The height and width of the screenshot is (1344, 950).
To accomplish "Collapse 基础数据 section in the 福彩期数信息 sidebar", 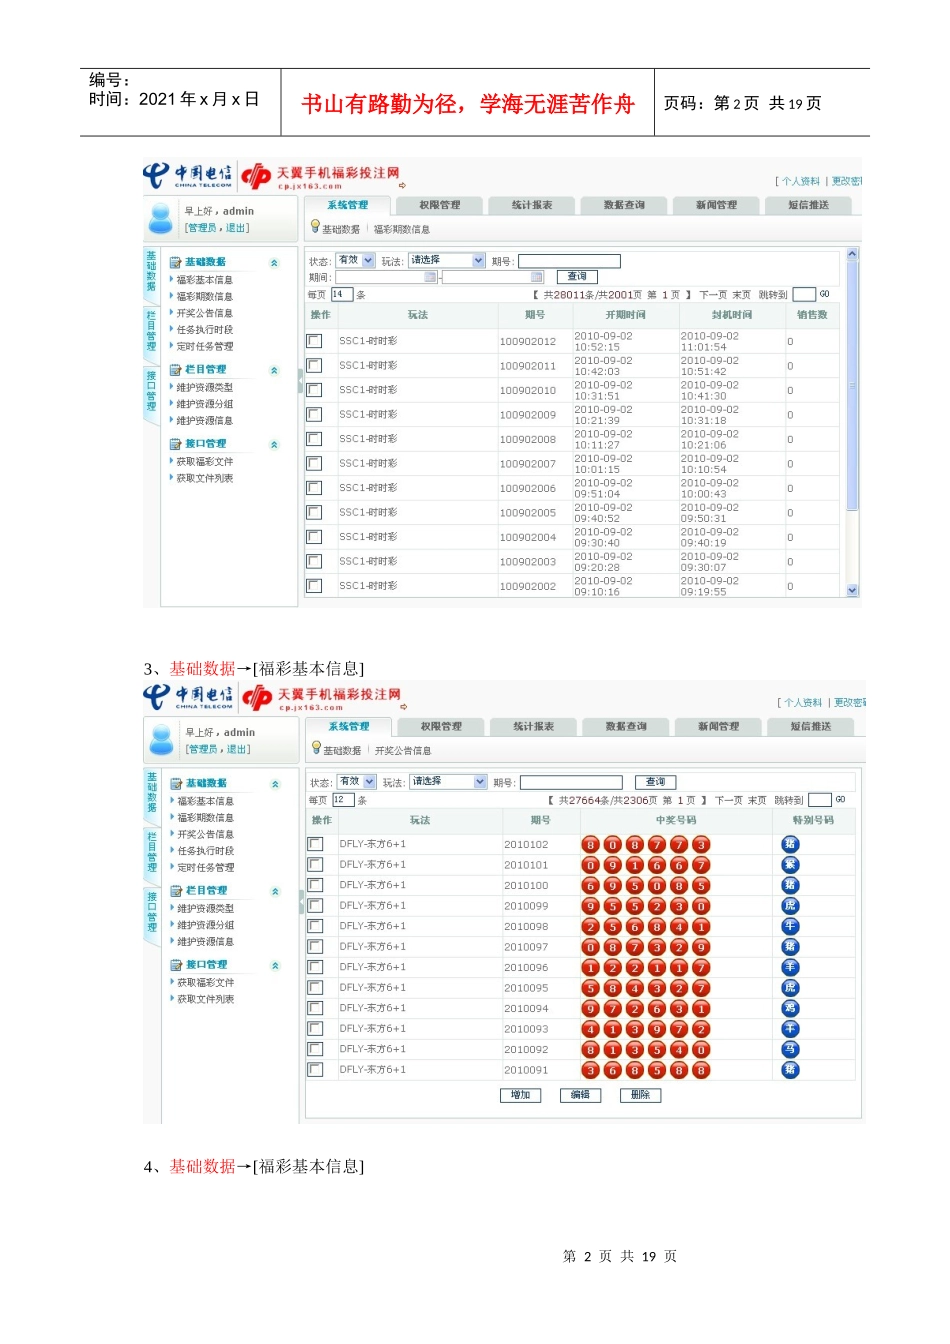I will (274, 263).
